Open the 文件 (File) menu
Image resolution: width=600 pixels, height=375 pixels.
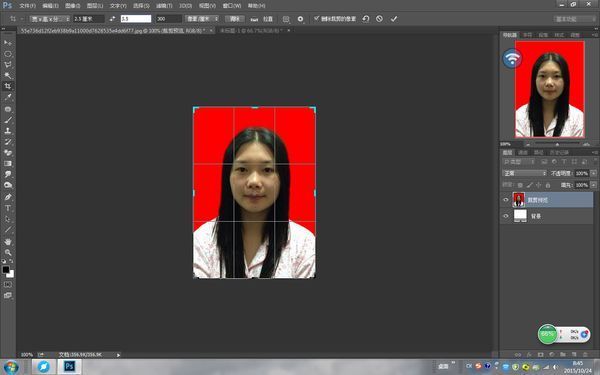click(x=27, y=6)
